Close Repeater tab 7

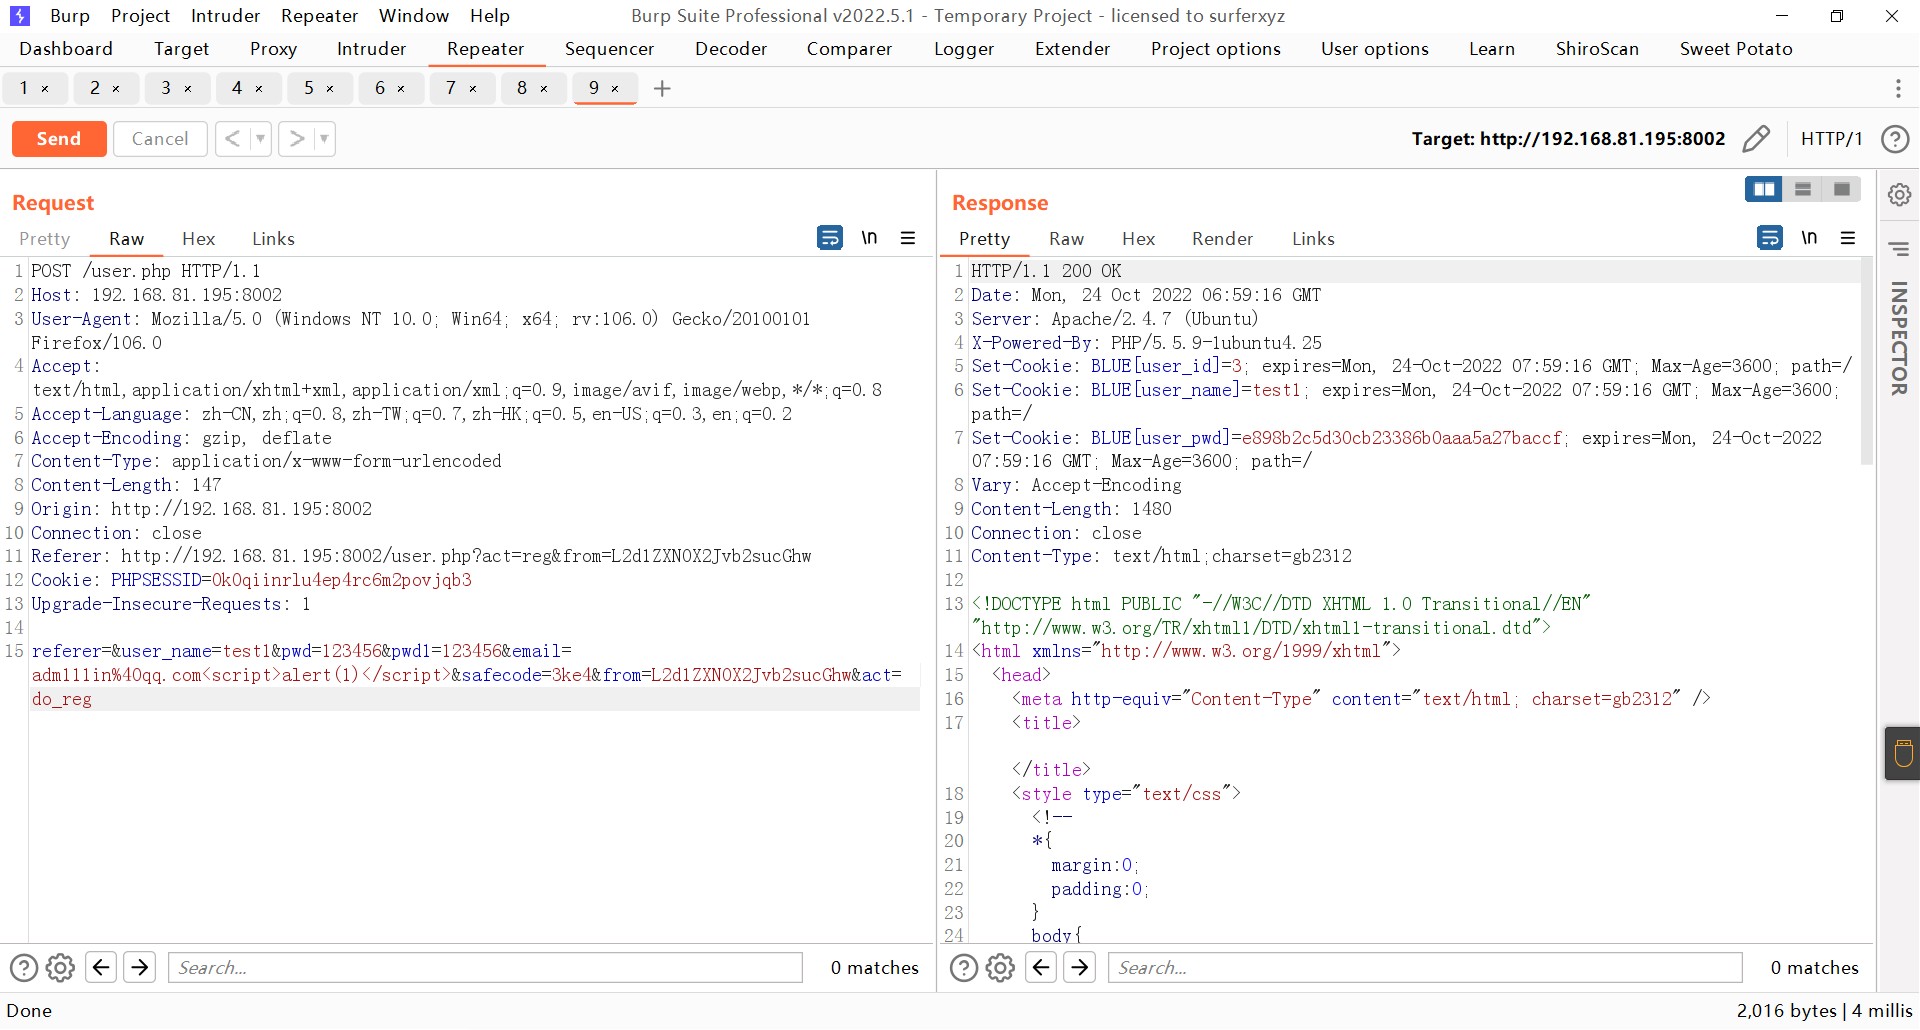[x=473, y=89]
